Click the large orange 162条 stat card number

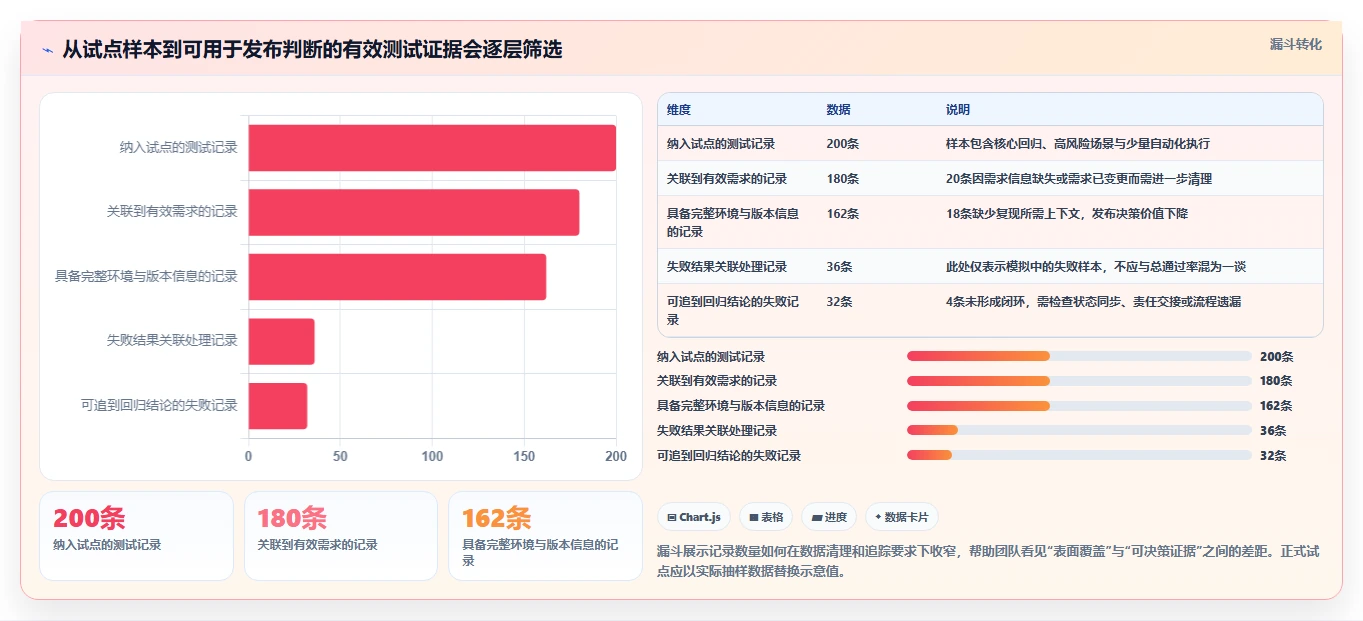tap(497, 518)
